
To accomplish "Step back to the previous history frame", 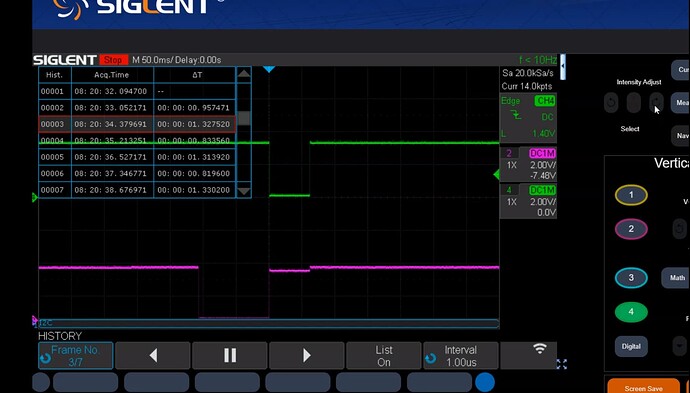I will (153, 355).
